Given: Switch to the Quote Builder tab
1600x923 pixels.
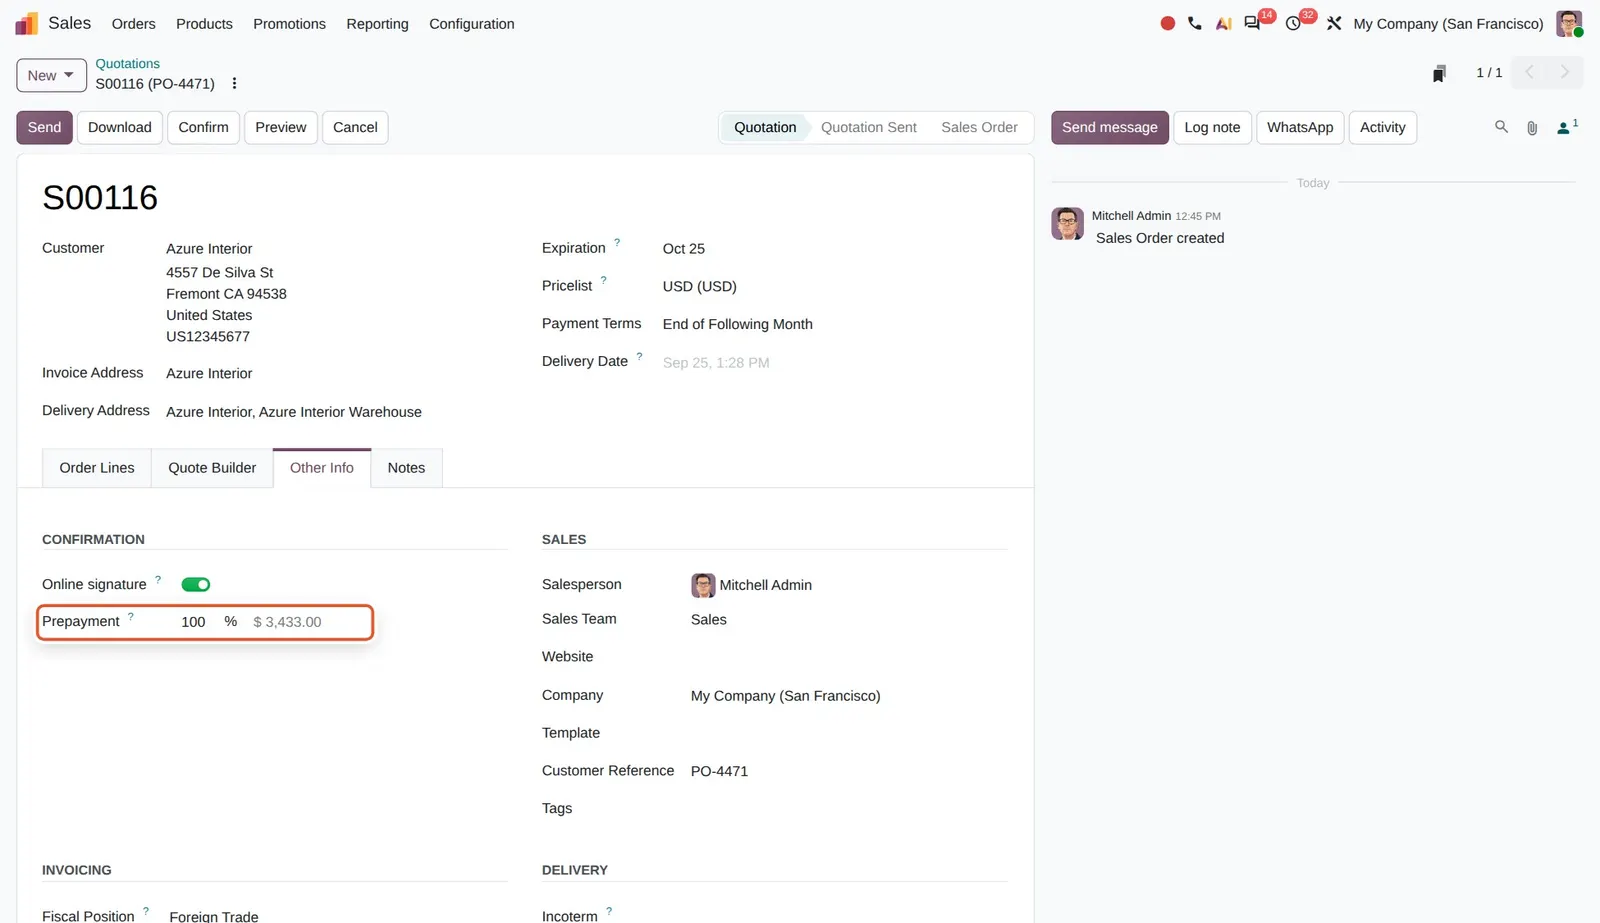Looking at the screenshot, I should point(212,468).
